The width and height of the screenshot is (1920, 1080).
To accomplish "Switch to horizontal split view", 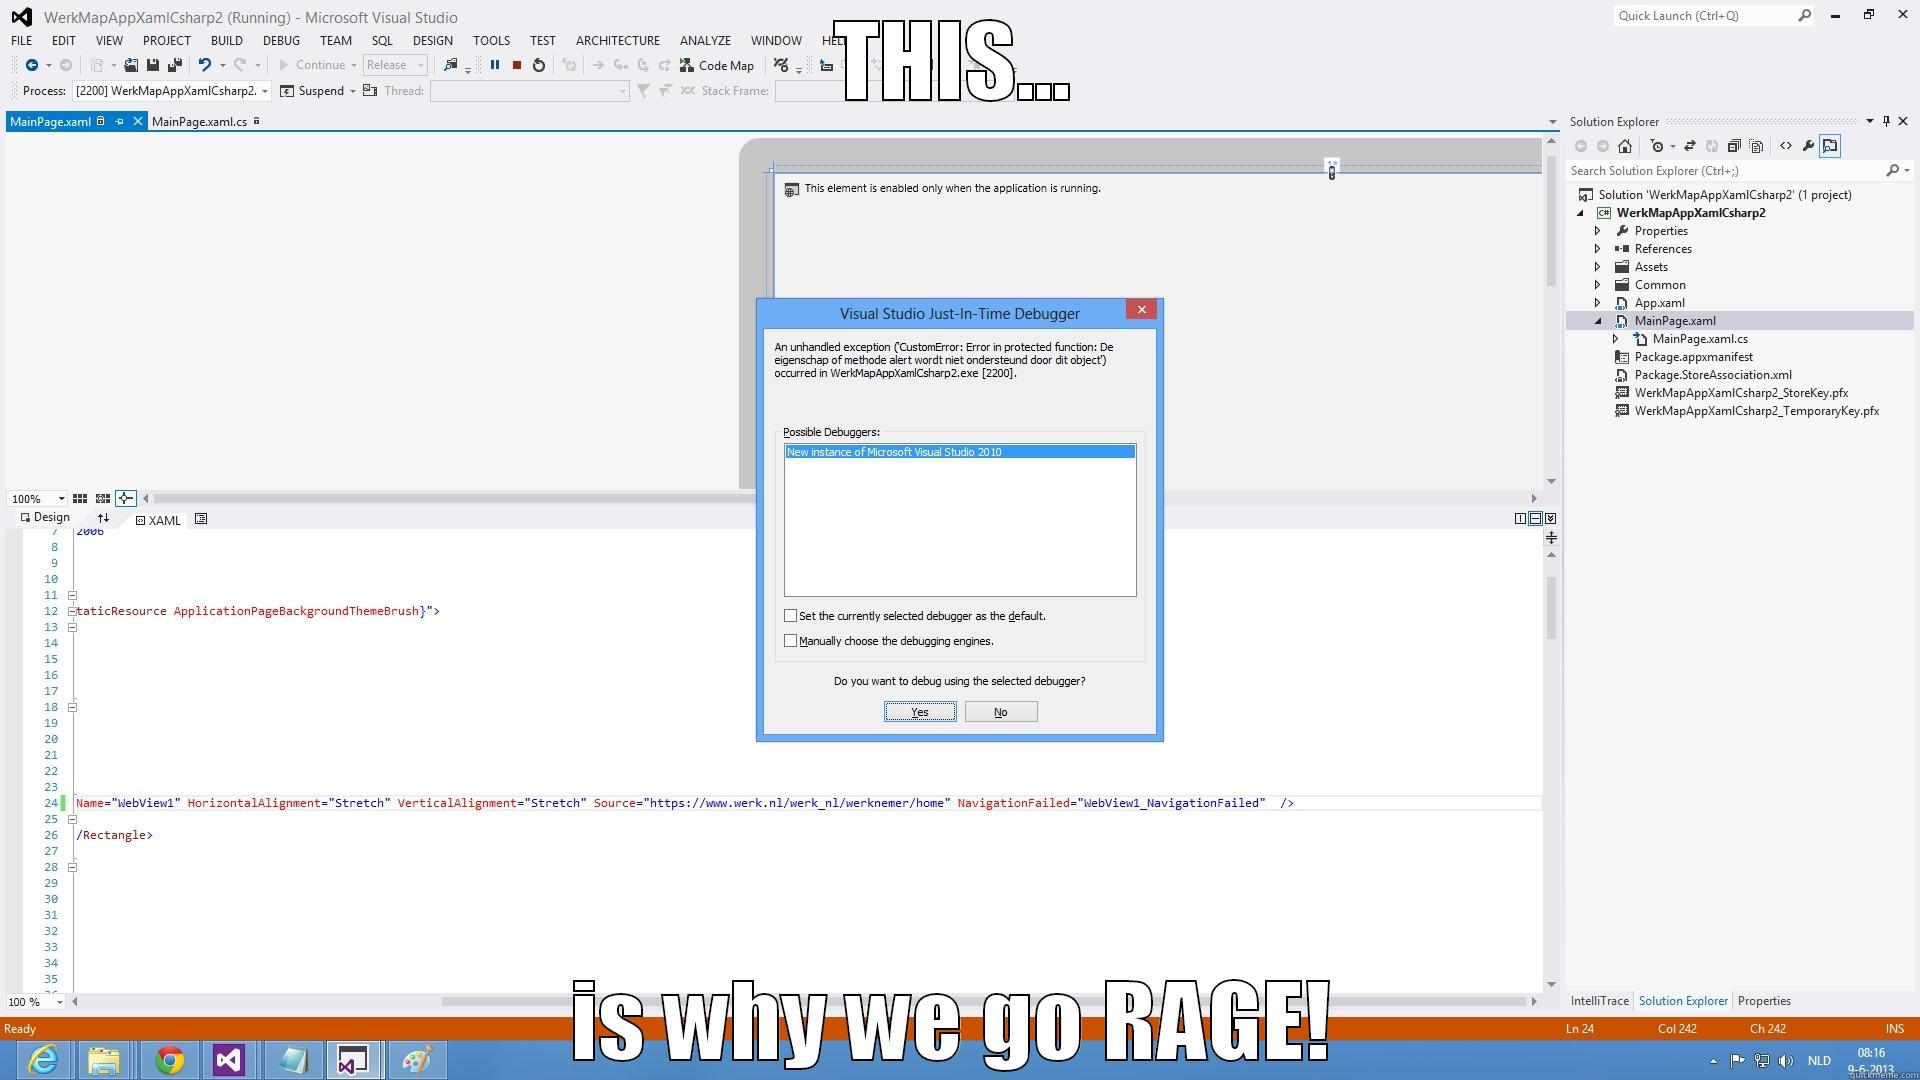I will pos(1535,518).
